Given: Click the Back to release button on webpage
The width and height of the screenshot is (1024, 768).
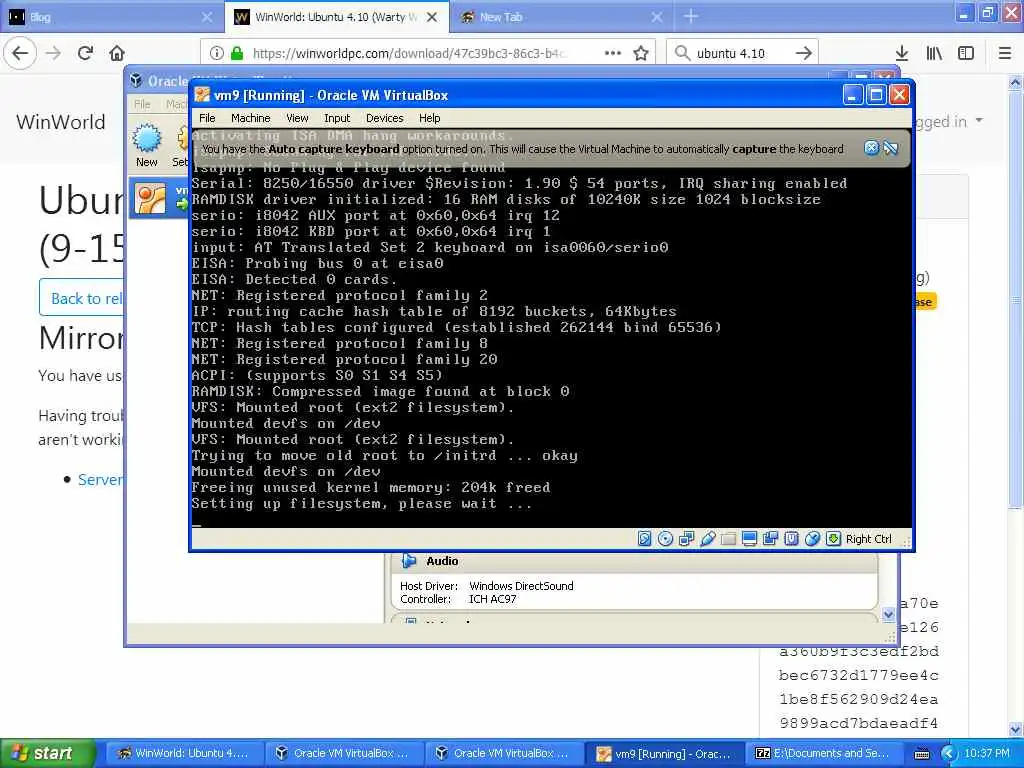Looking at the screenshot, I should [82, 298].
